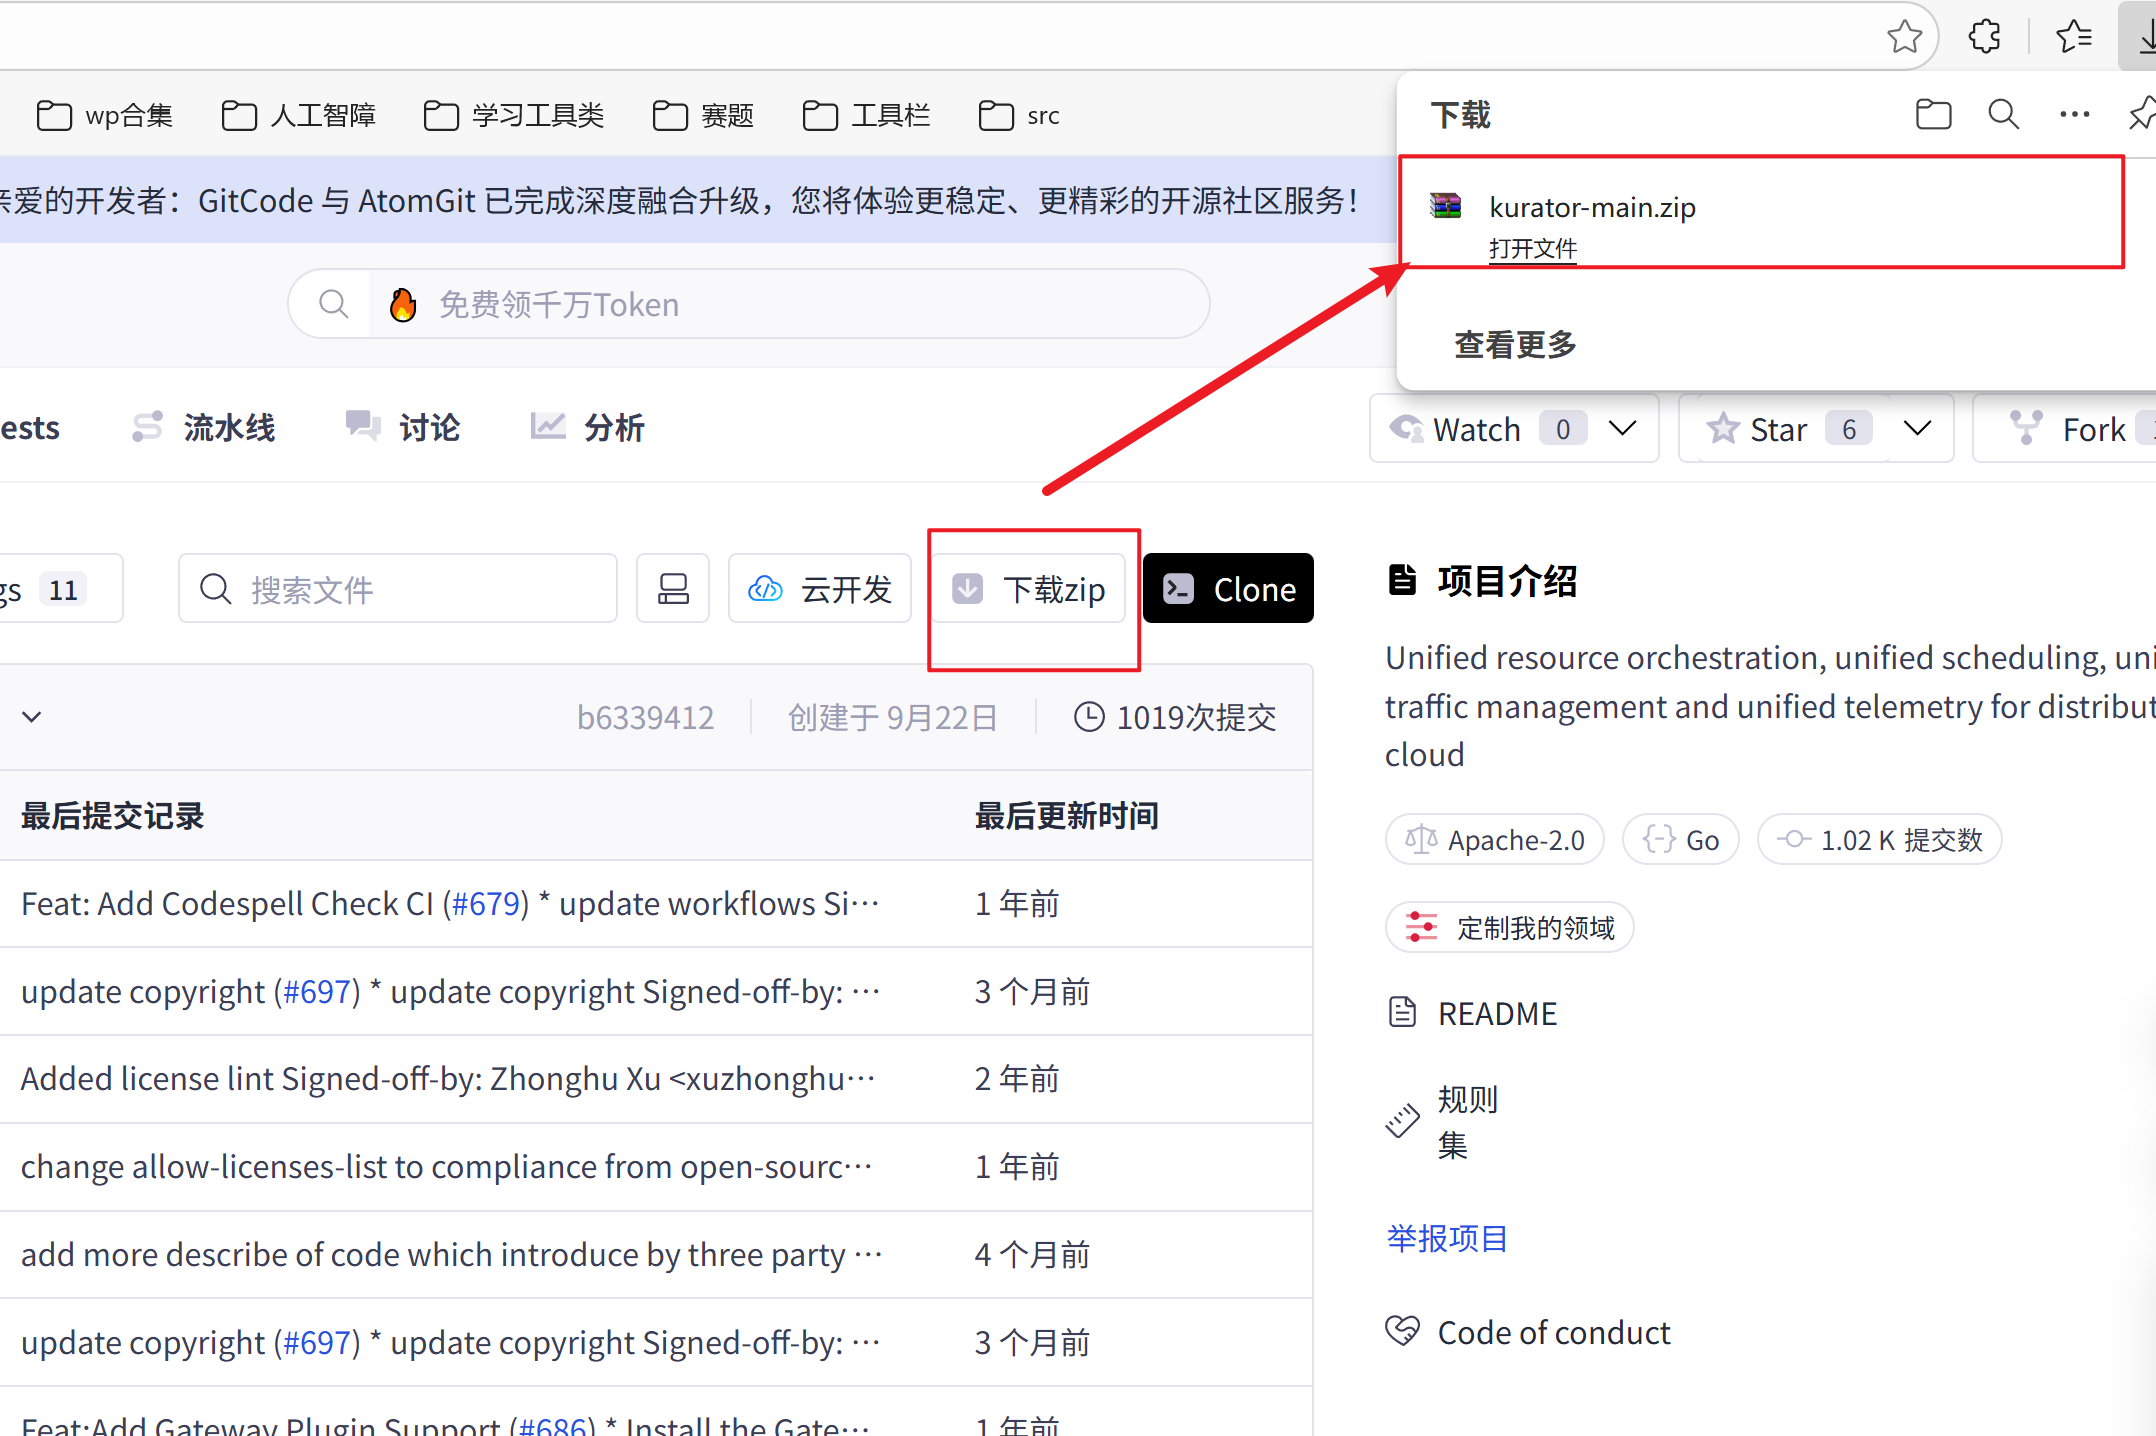Click the 举报项目 link
Screen dimensions: 2156x1436
click(1446, 1239)
